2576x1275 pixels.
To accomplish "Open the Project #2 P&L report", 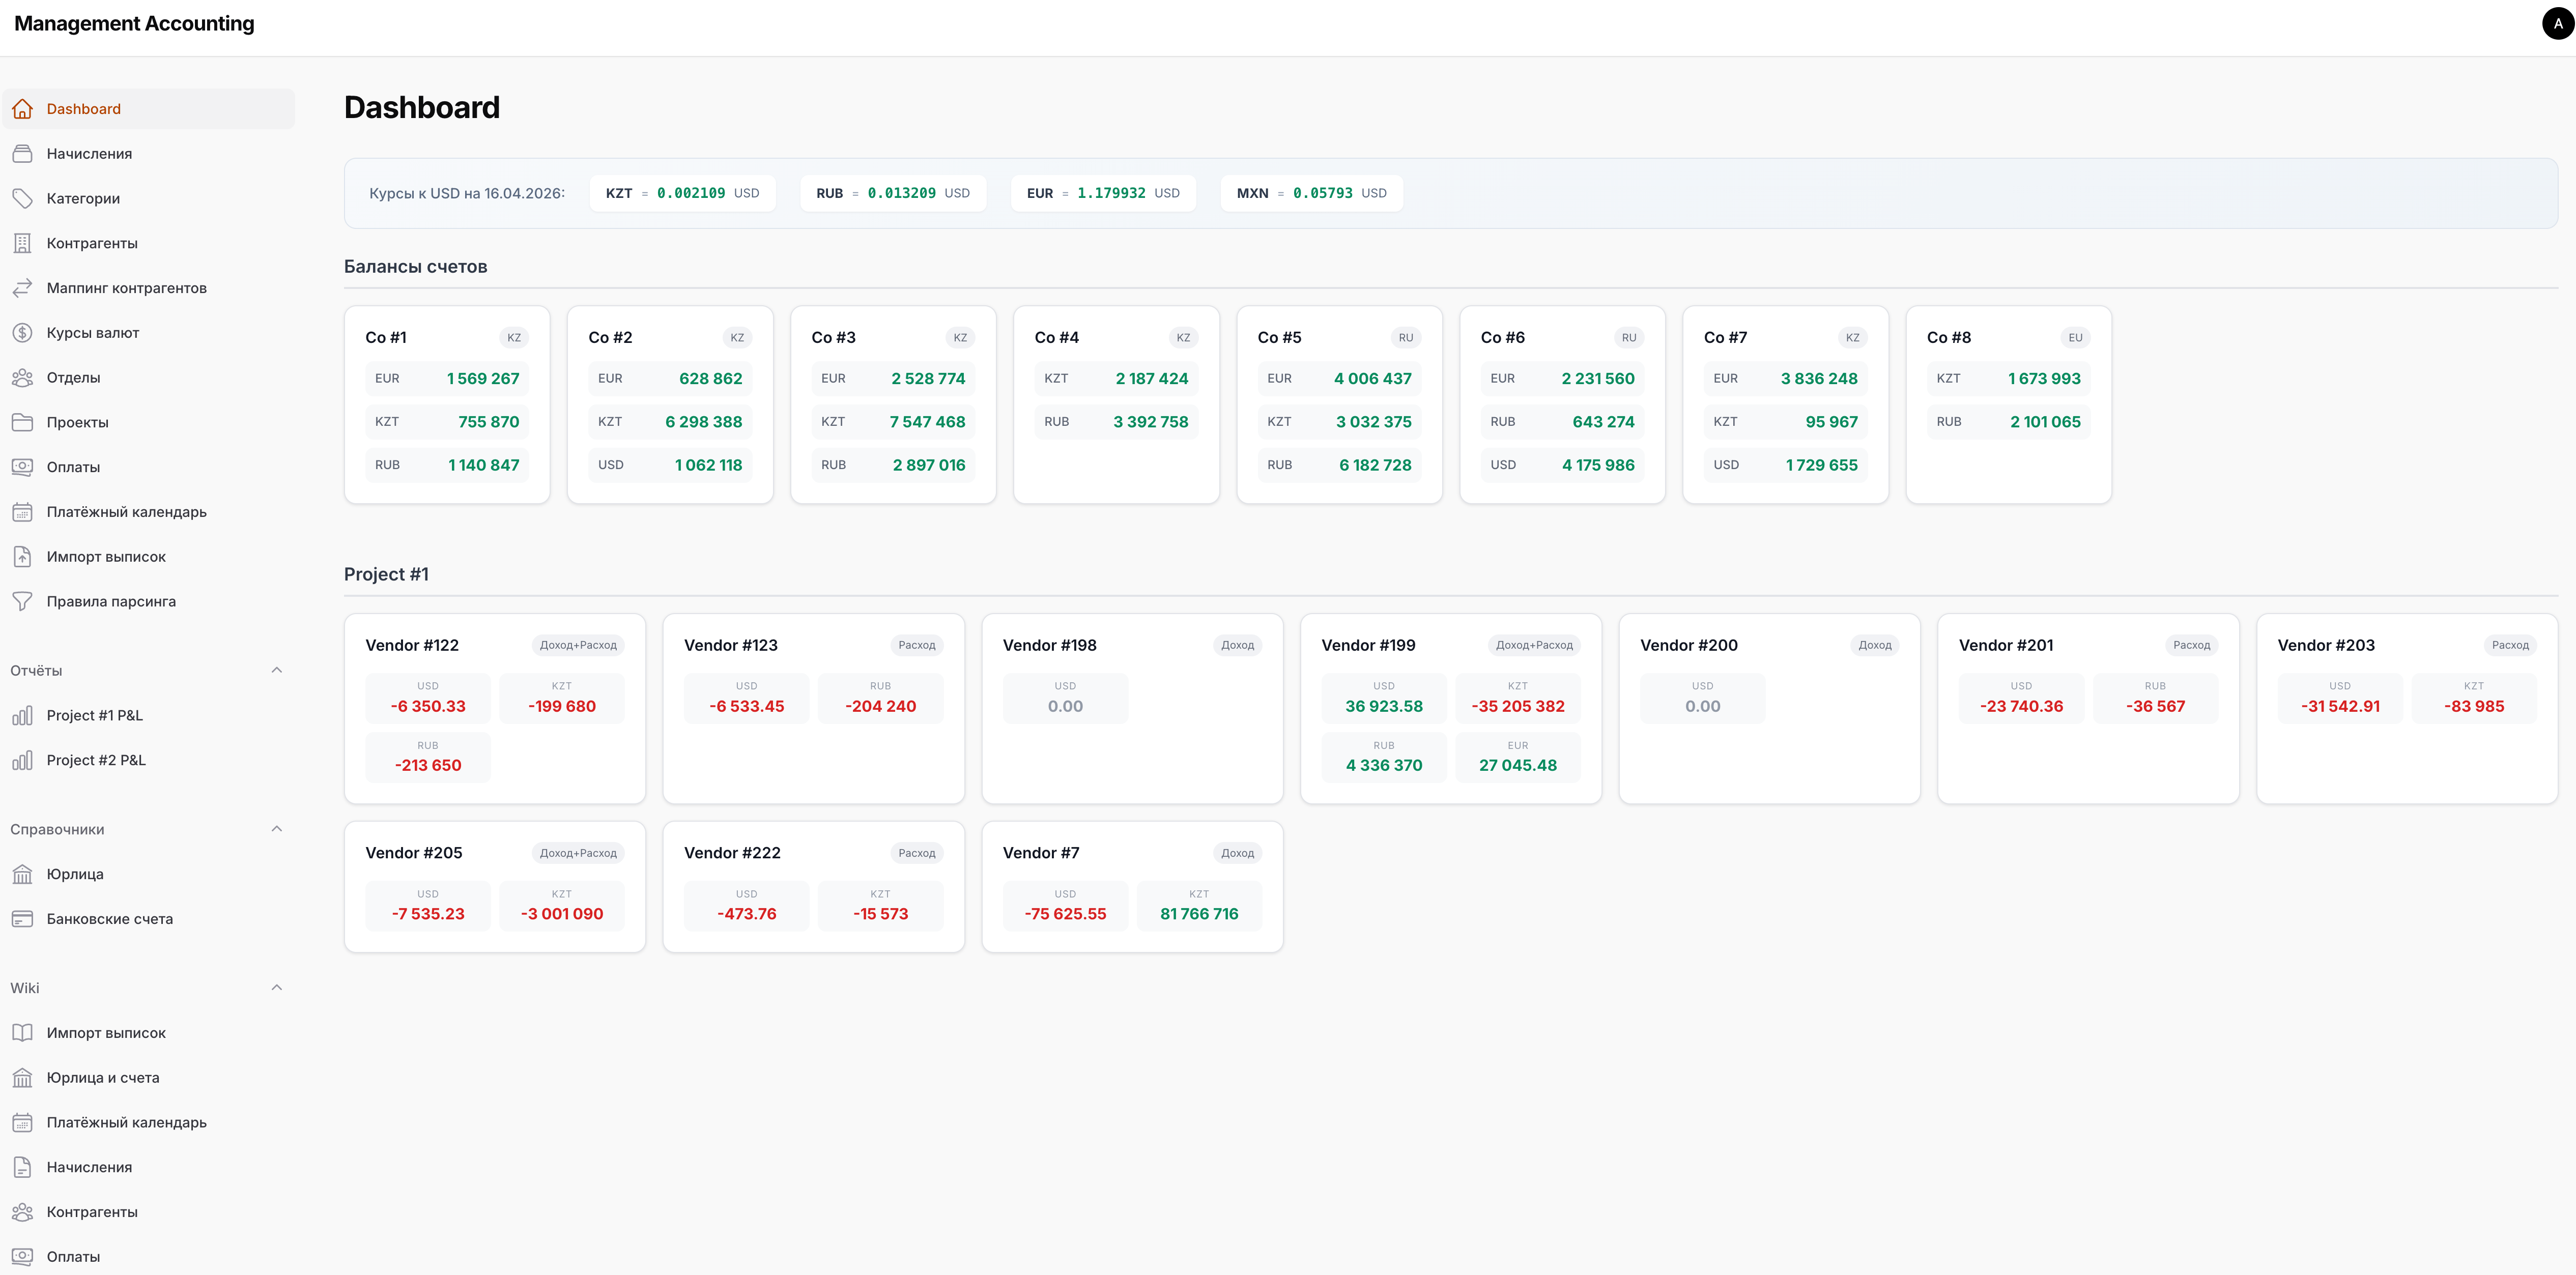I will [x=95, y=760].
